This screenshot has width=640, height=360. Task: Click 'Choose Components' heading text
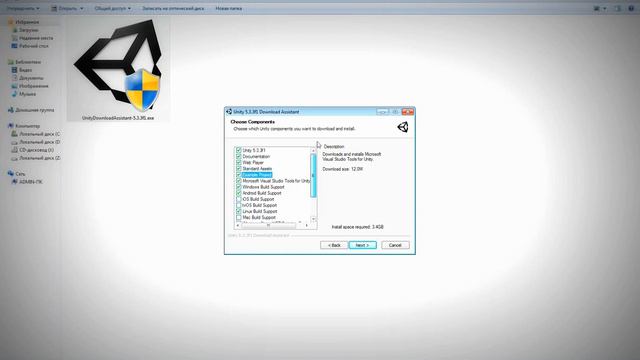252,122
